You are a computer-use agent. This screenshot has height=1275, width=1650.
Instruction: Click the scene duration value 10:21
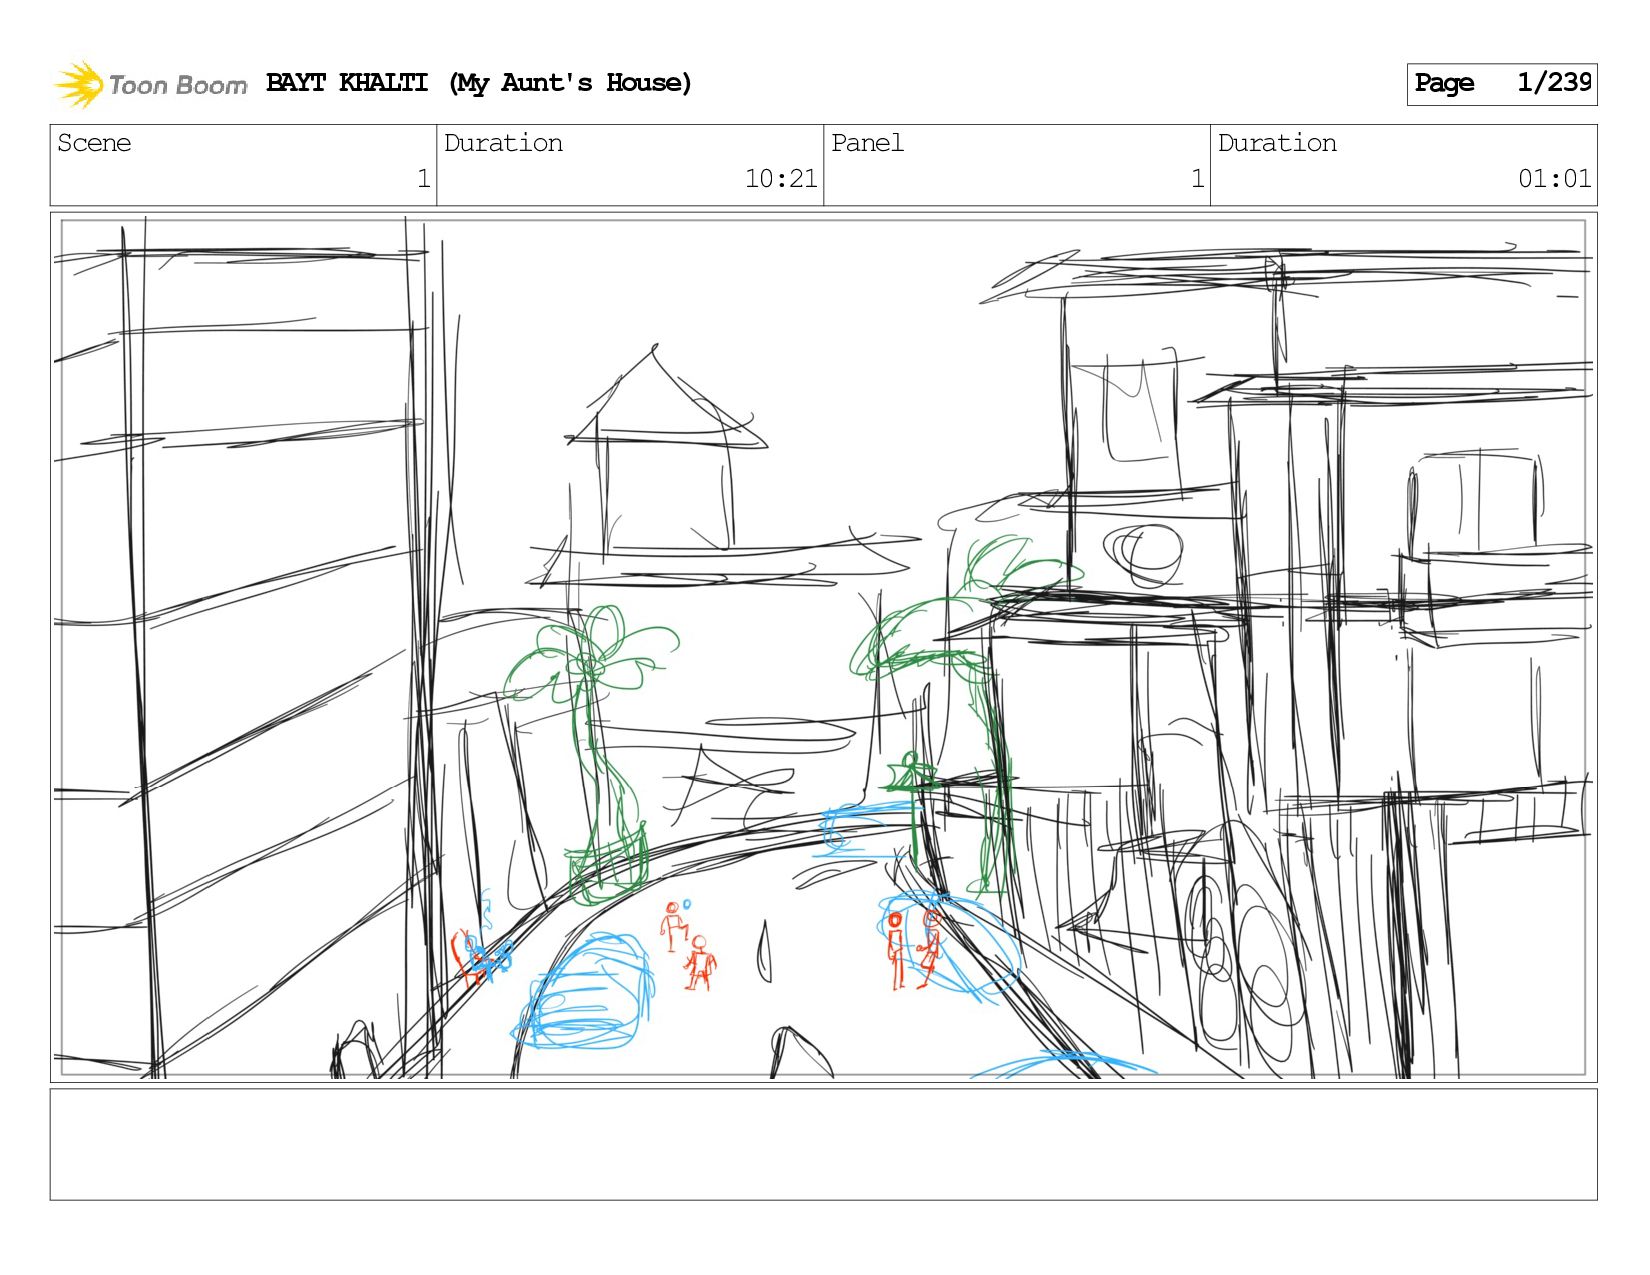[780, 179]
